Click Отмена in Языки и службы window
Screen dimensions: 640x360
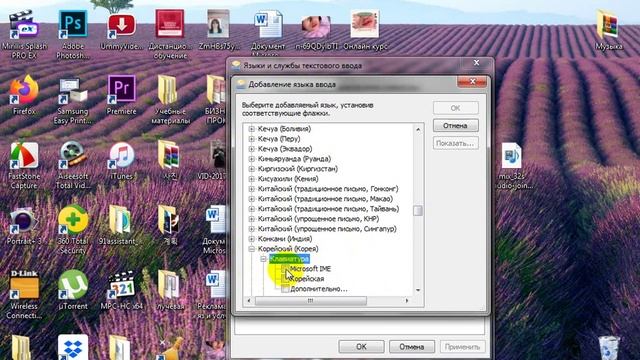411,347
